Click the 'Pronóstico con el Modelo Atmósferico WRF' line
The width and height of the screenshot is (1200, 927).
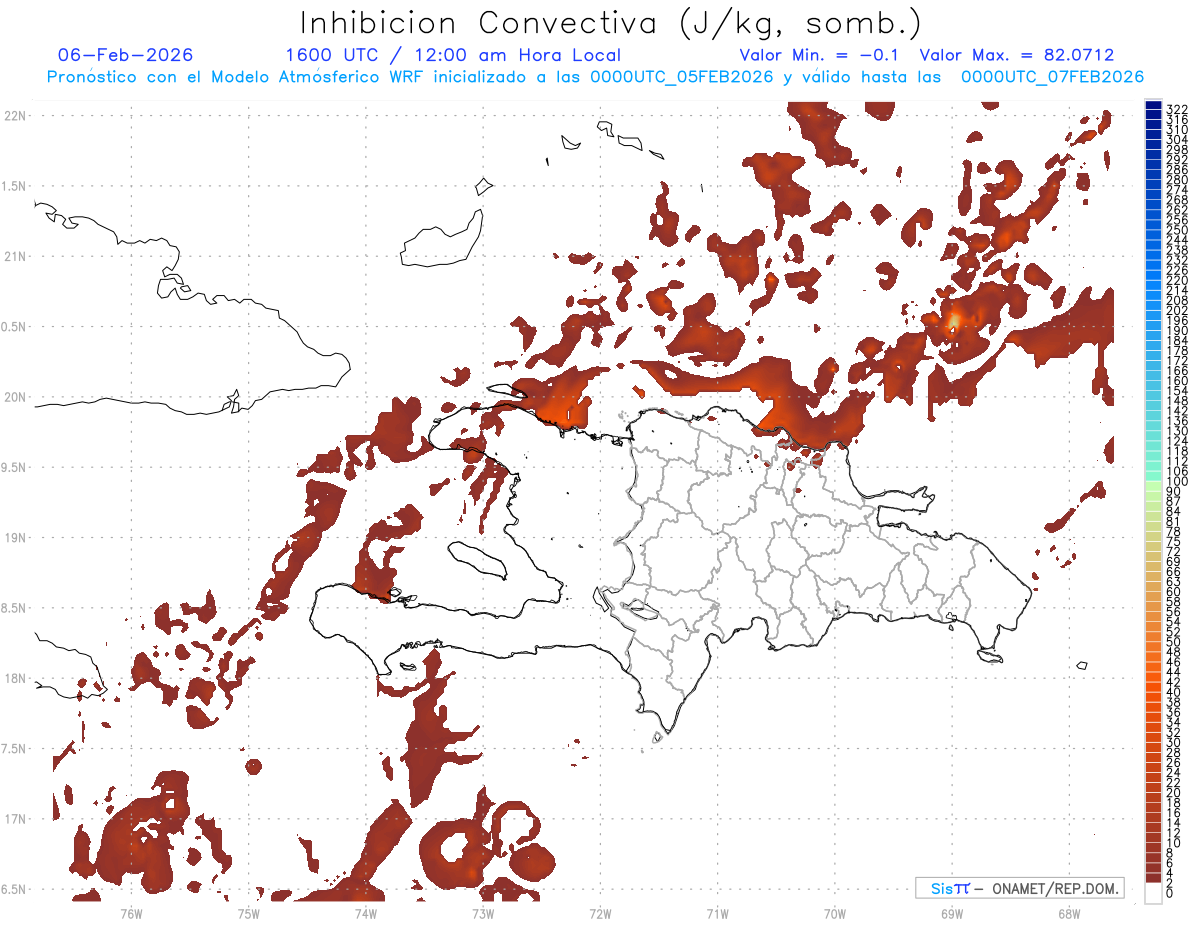[595, 77]
